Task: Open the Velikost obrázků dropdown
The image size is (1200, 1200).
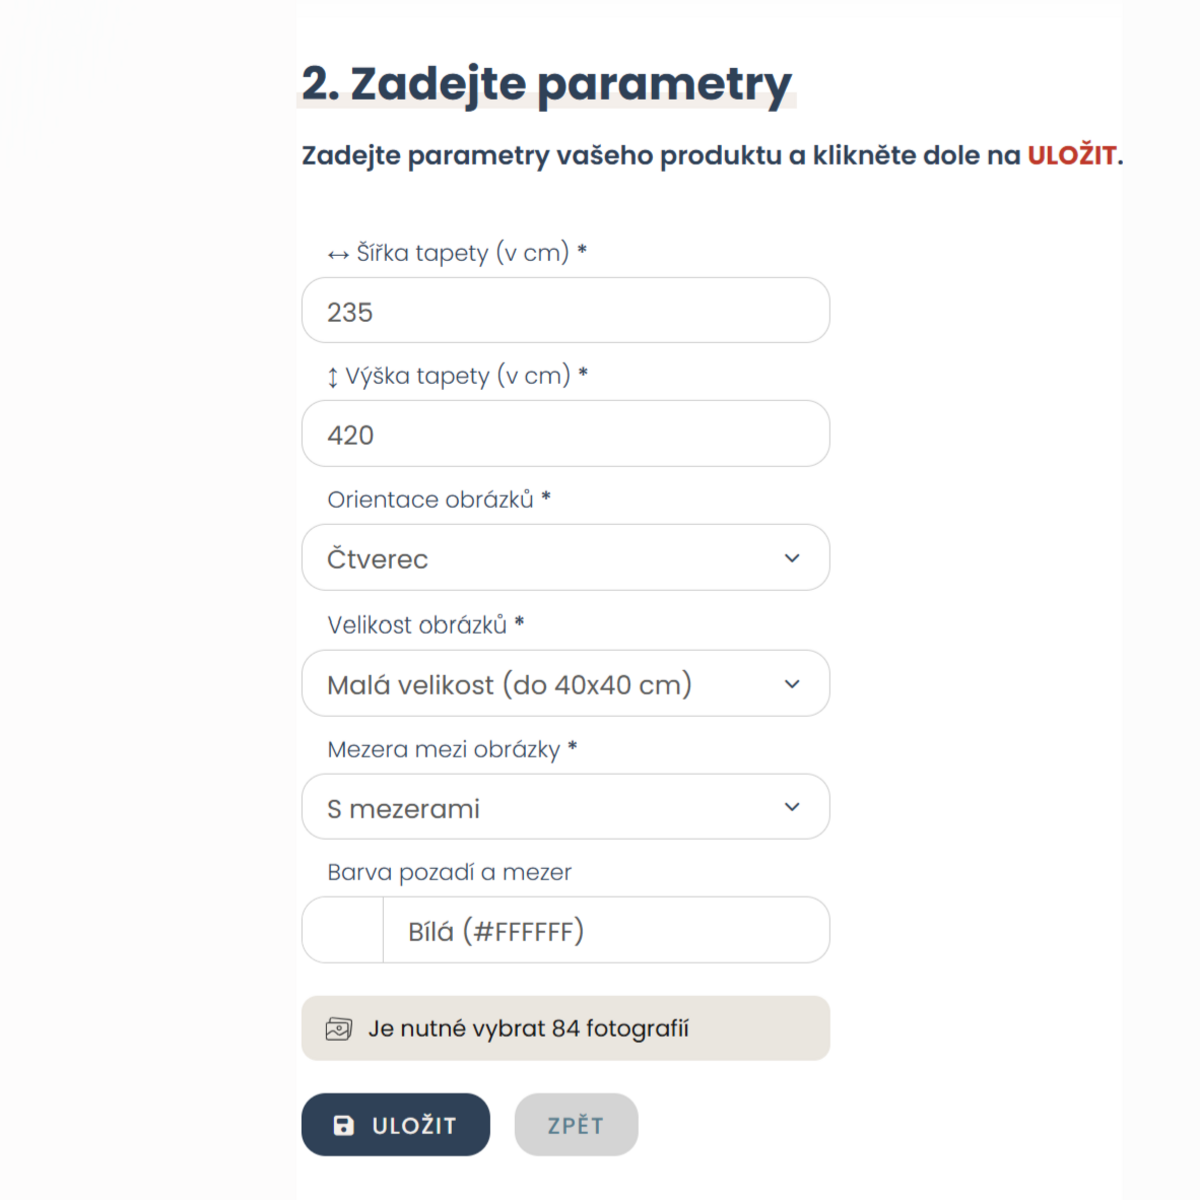Action: [566, 683]
